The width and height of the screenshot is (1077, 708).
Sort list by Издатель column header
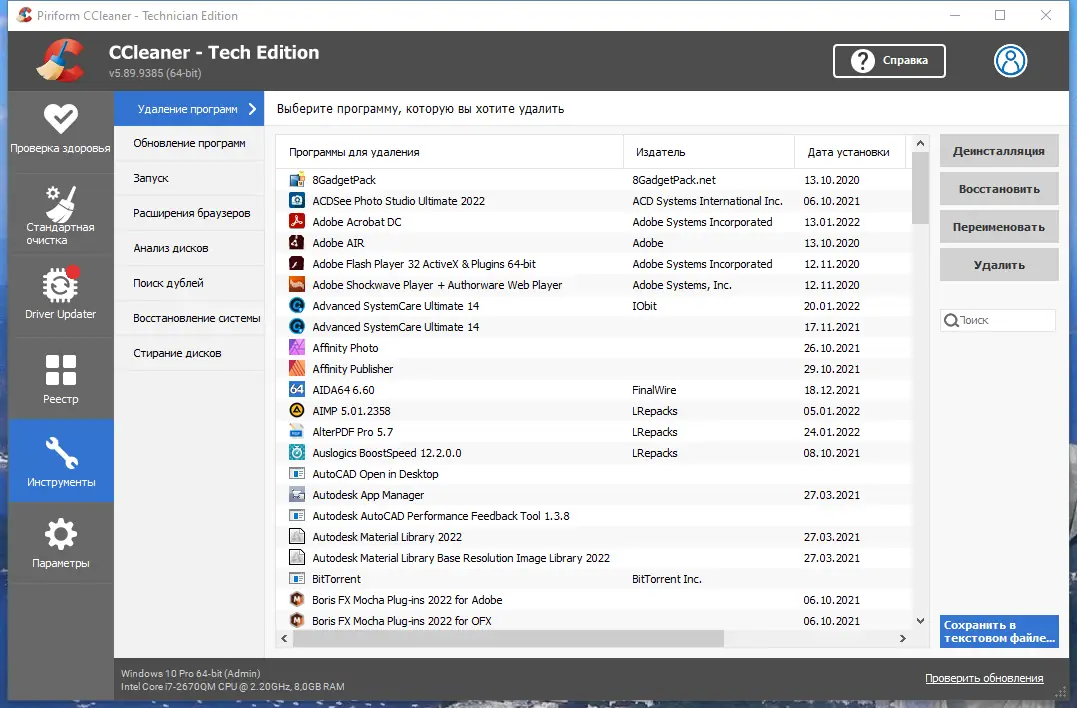tap(659, 152)
